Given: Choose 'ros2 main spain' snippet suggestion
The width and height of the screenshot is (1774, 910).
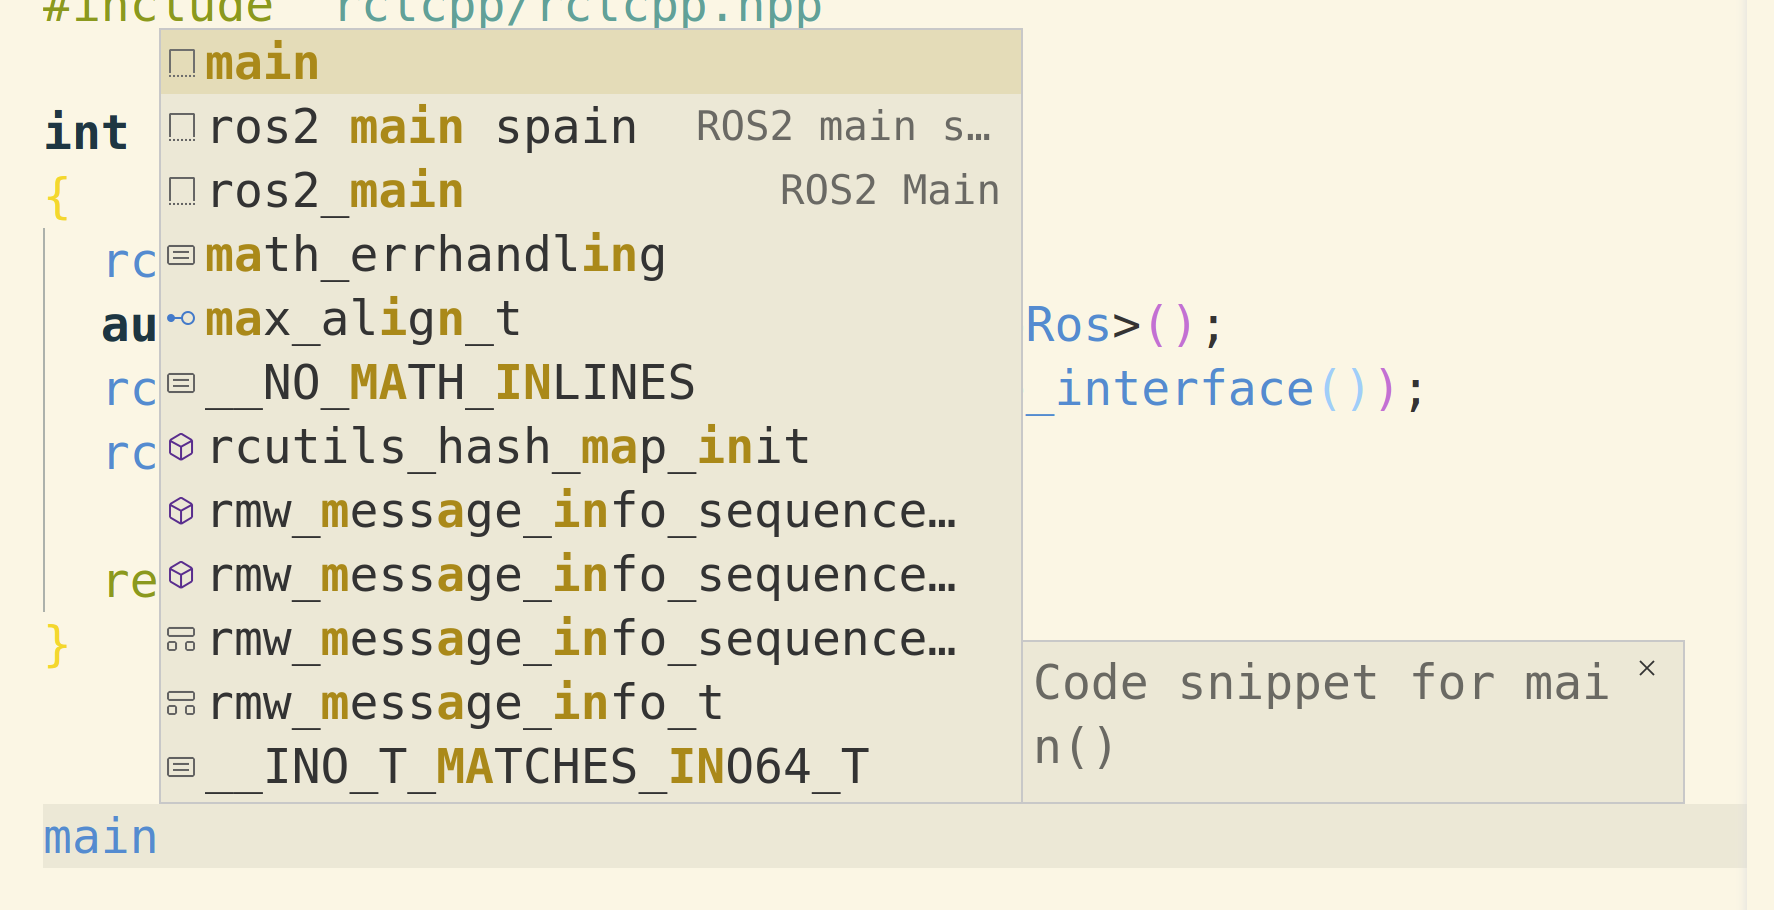Looking at the screenshot, I should click(x=591, y=126).
